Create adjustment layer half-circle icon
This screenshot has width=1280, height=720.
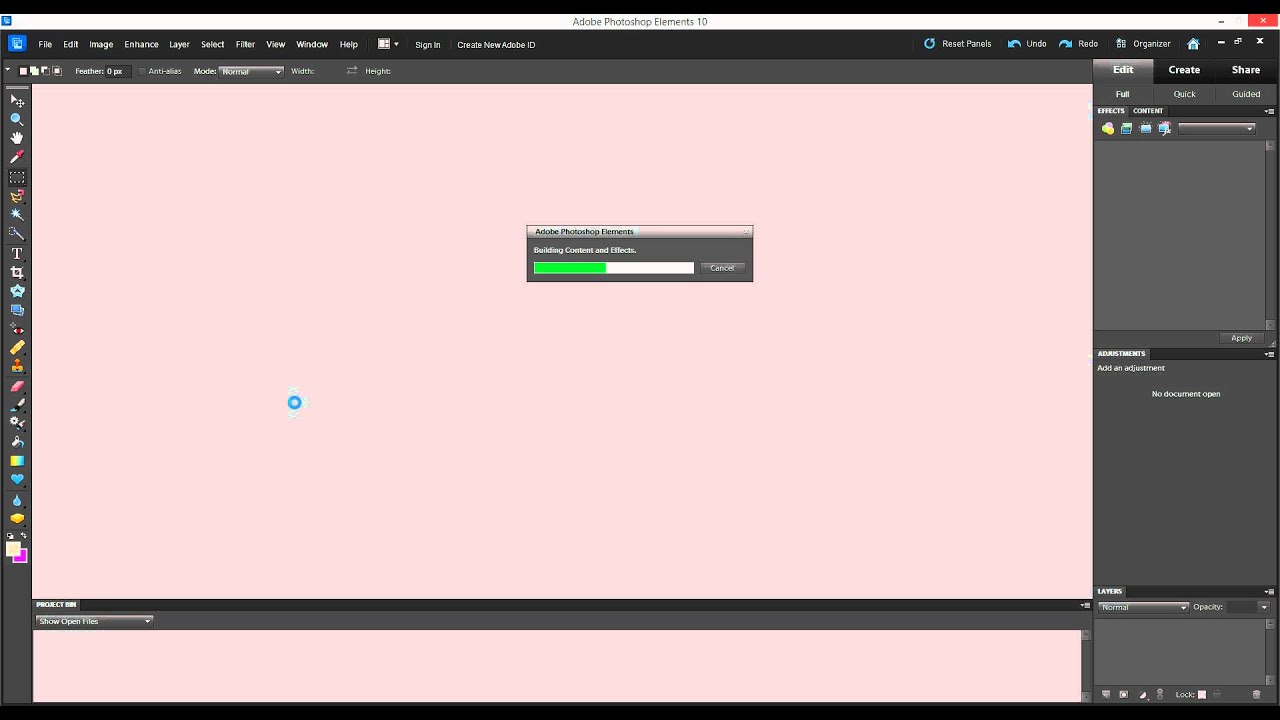[x=1142, y=694]
